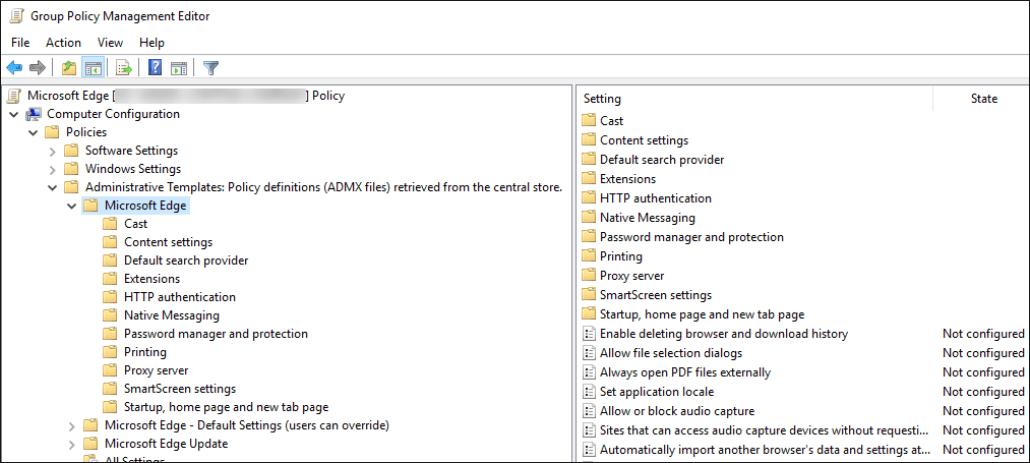Toggle the Show/Hide Action Pane icon
This screenshot has width=1030, height=463.
point(179,68)
